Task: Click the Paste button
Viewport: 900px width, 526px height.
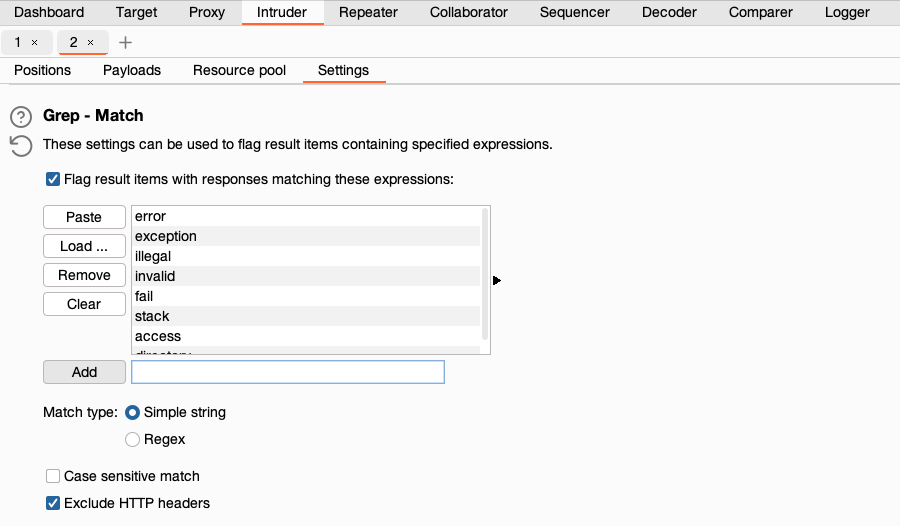Action: tap(84, 217)
